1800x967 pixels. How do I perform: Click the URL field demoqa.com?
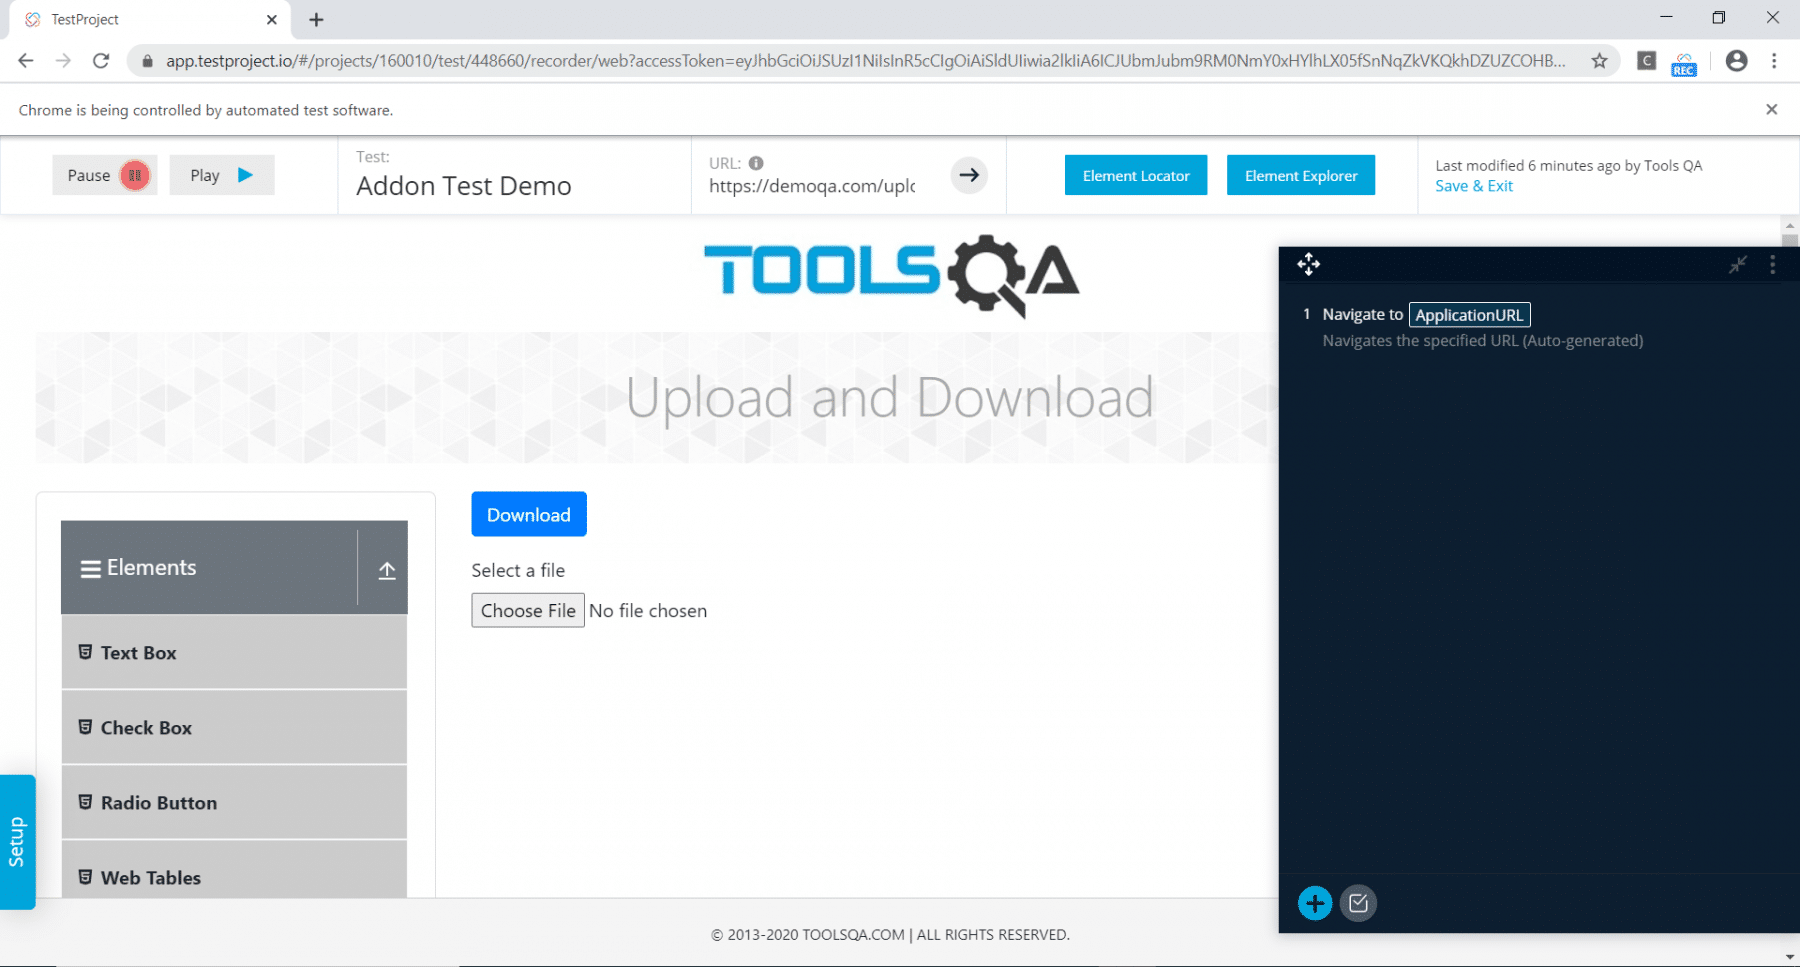tap(812, 186)
